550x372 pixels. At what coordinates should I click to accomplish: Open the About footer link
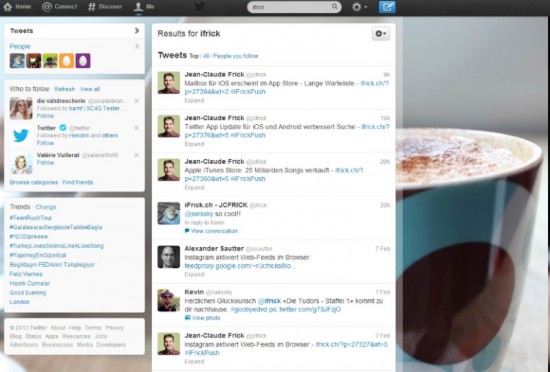click(58, 328)
